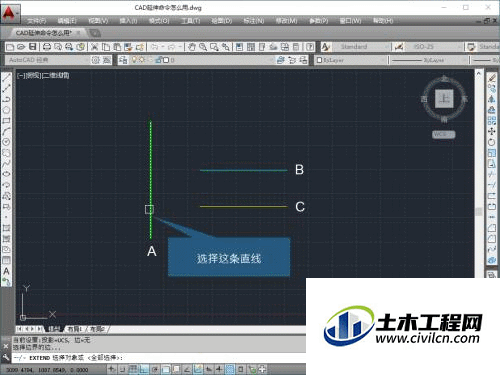Select the Pan hand tool

click(x=192, y=47)
